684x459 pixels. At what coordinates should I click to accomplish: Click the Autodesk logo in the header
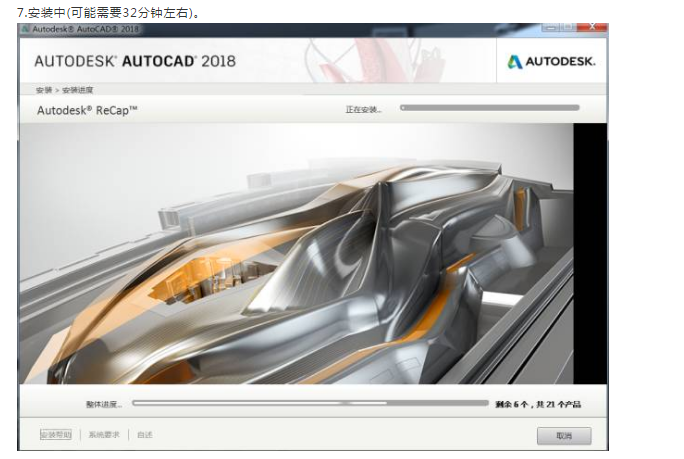click(x=551, y=61)
